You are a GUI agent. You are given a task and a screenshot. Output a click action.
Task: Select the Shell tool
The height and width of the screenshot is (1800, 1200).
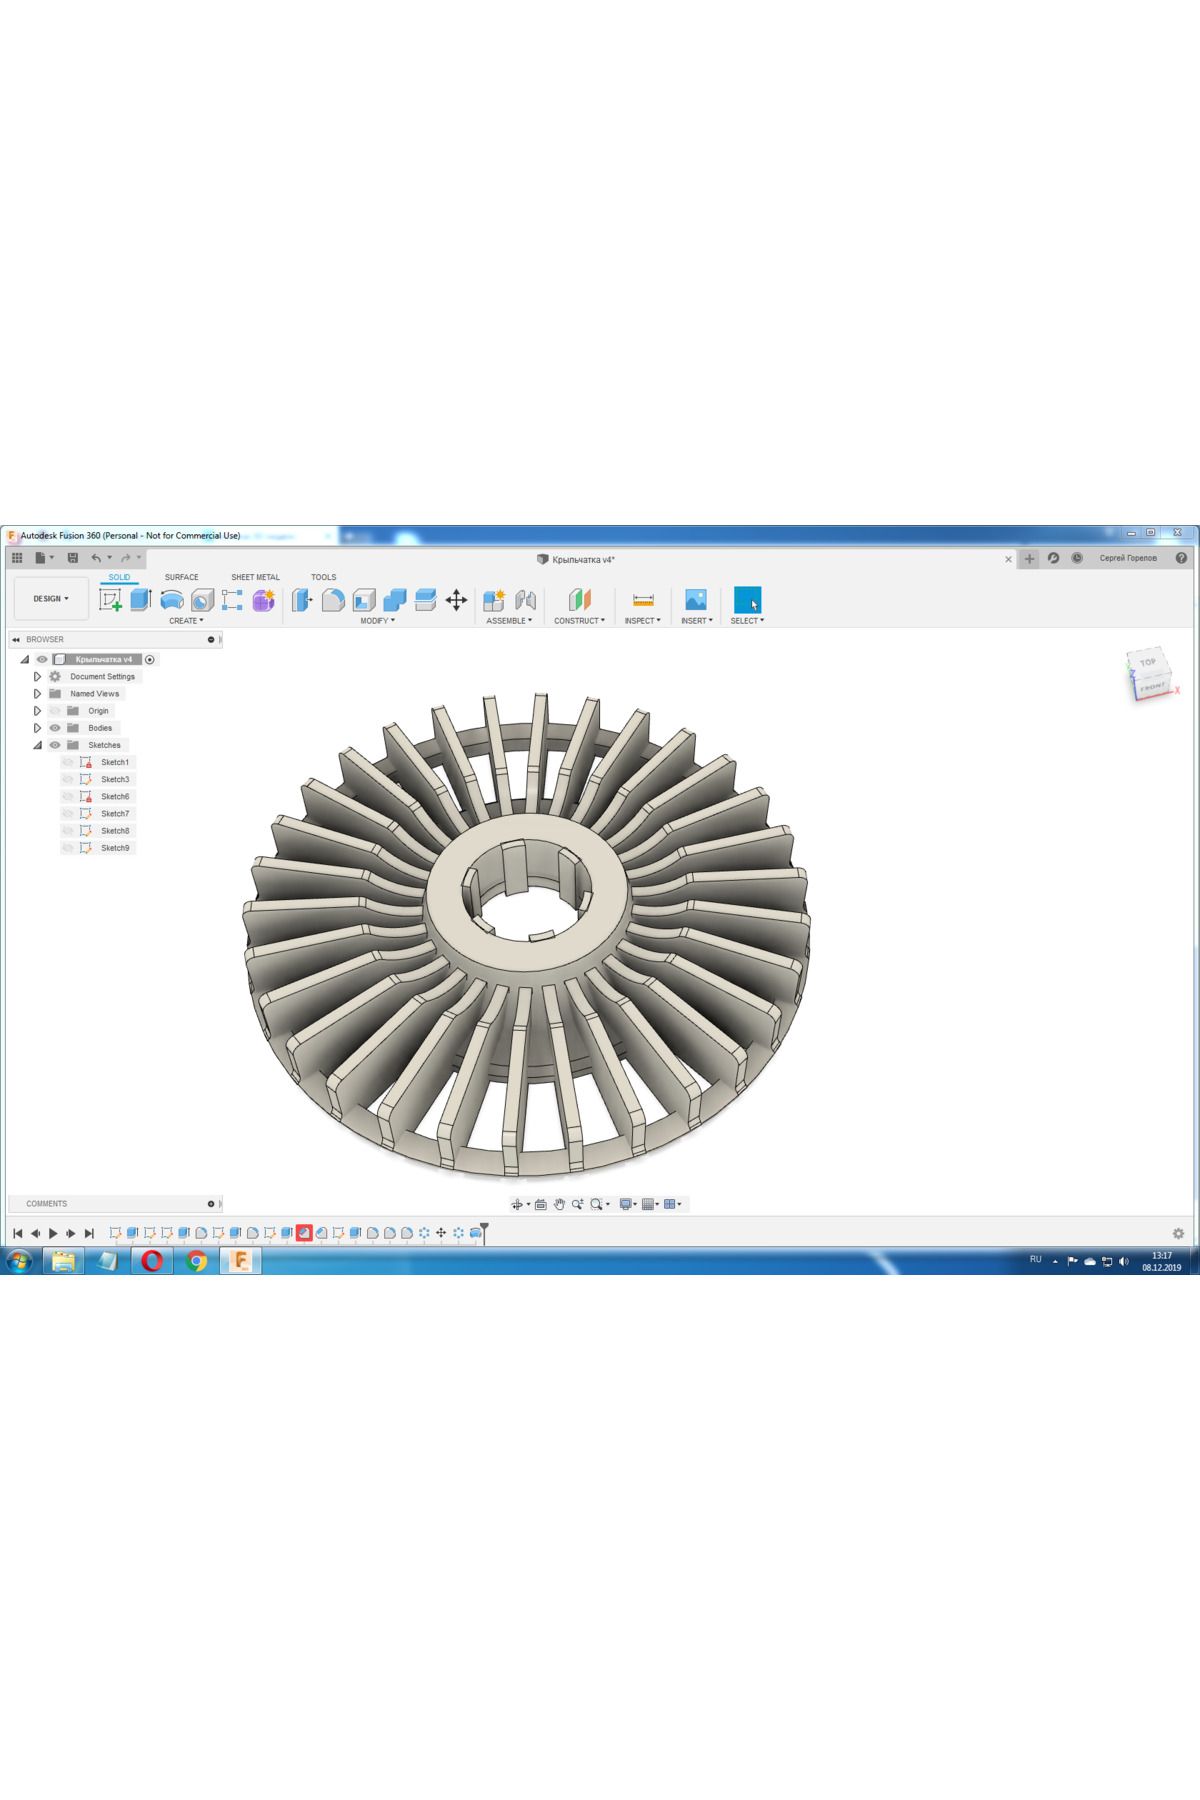tap(364, 599)
